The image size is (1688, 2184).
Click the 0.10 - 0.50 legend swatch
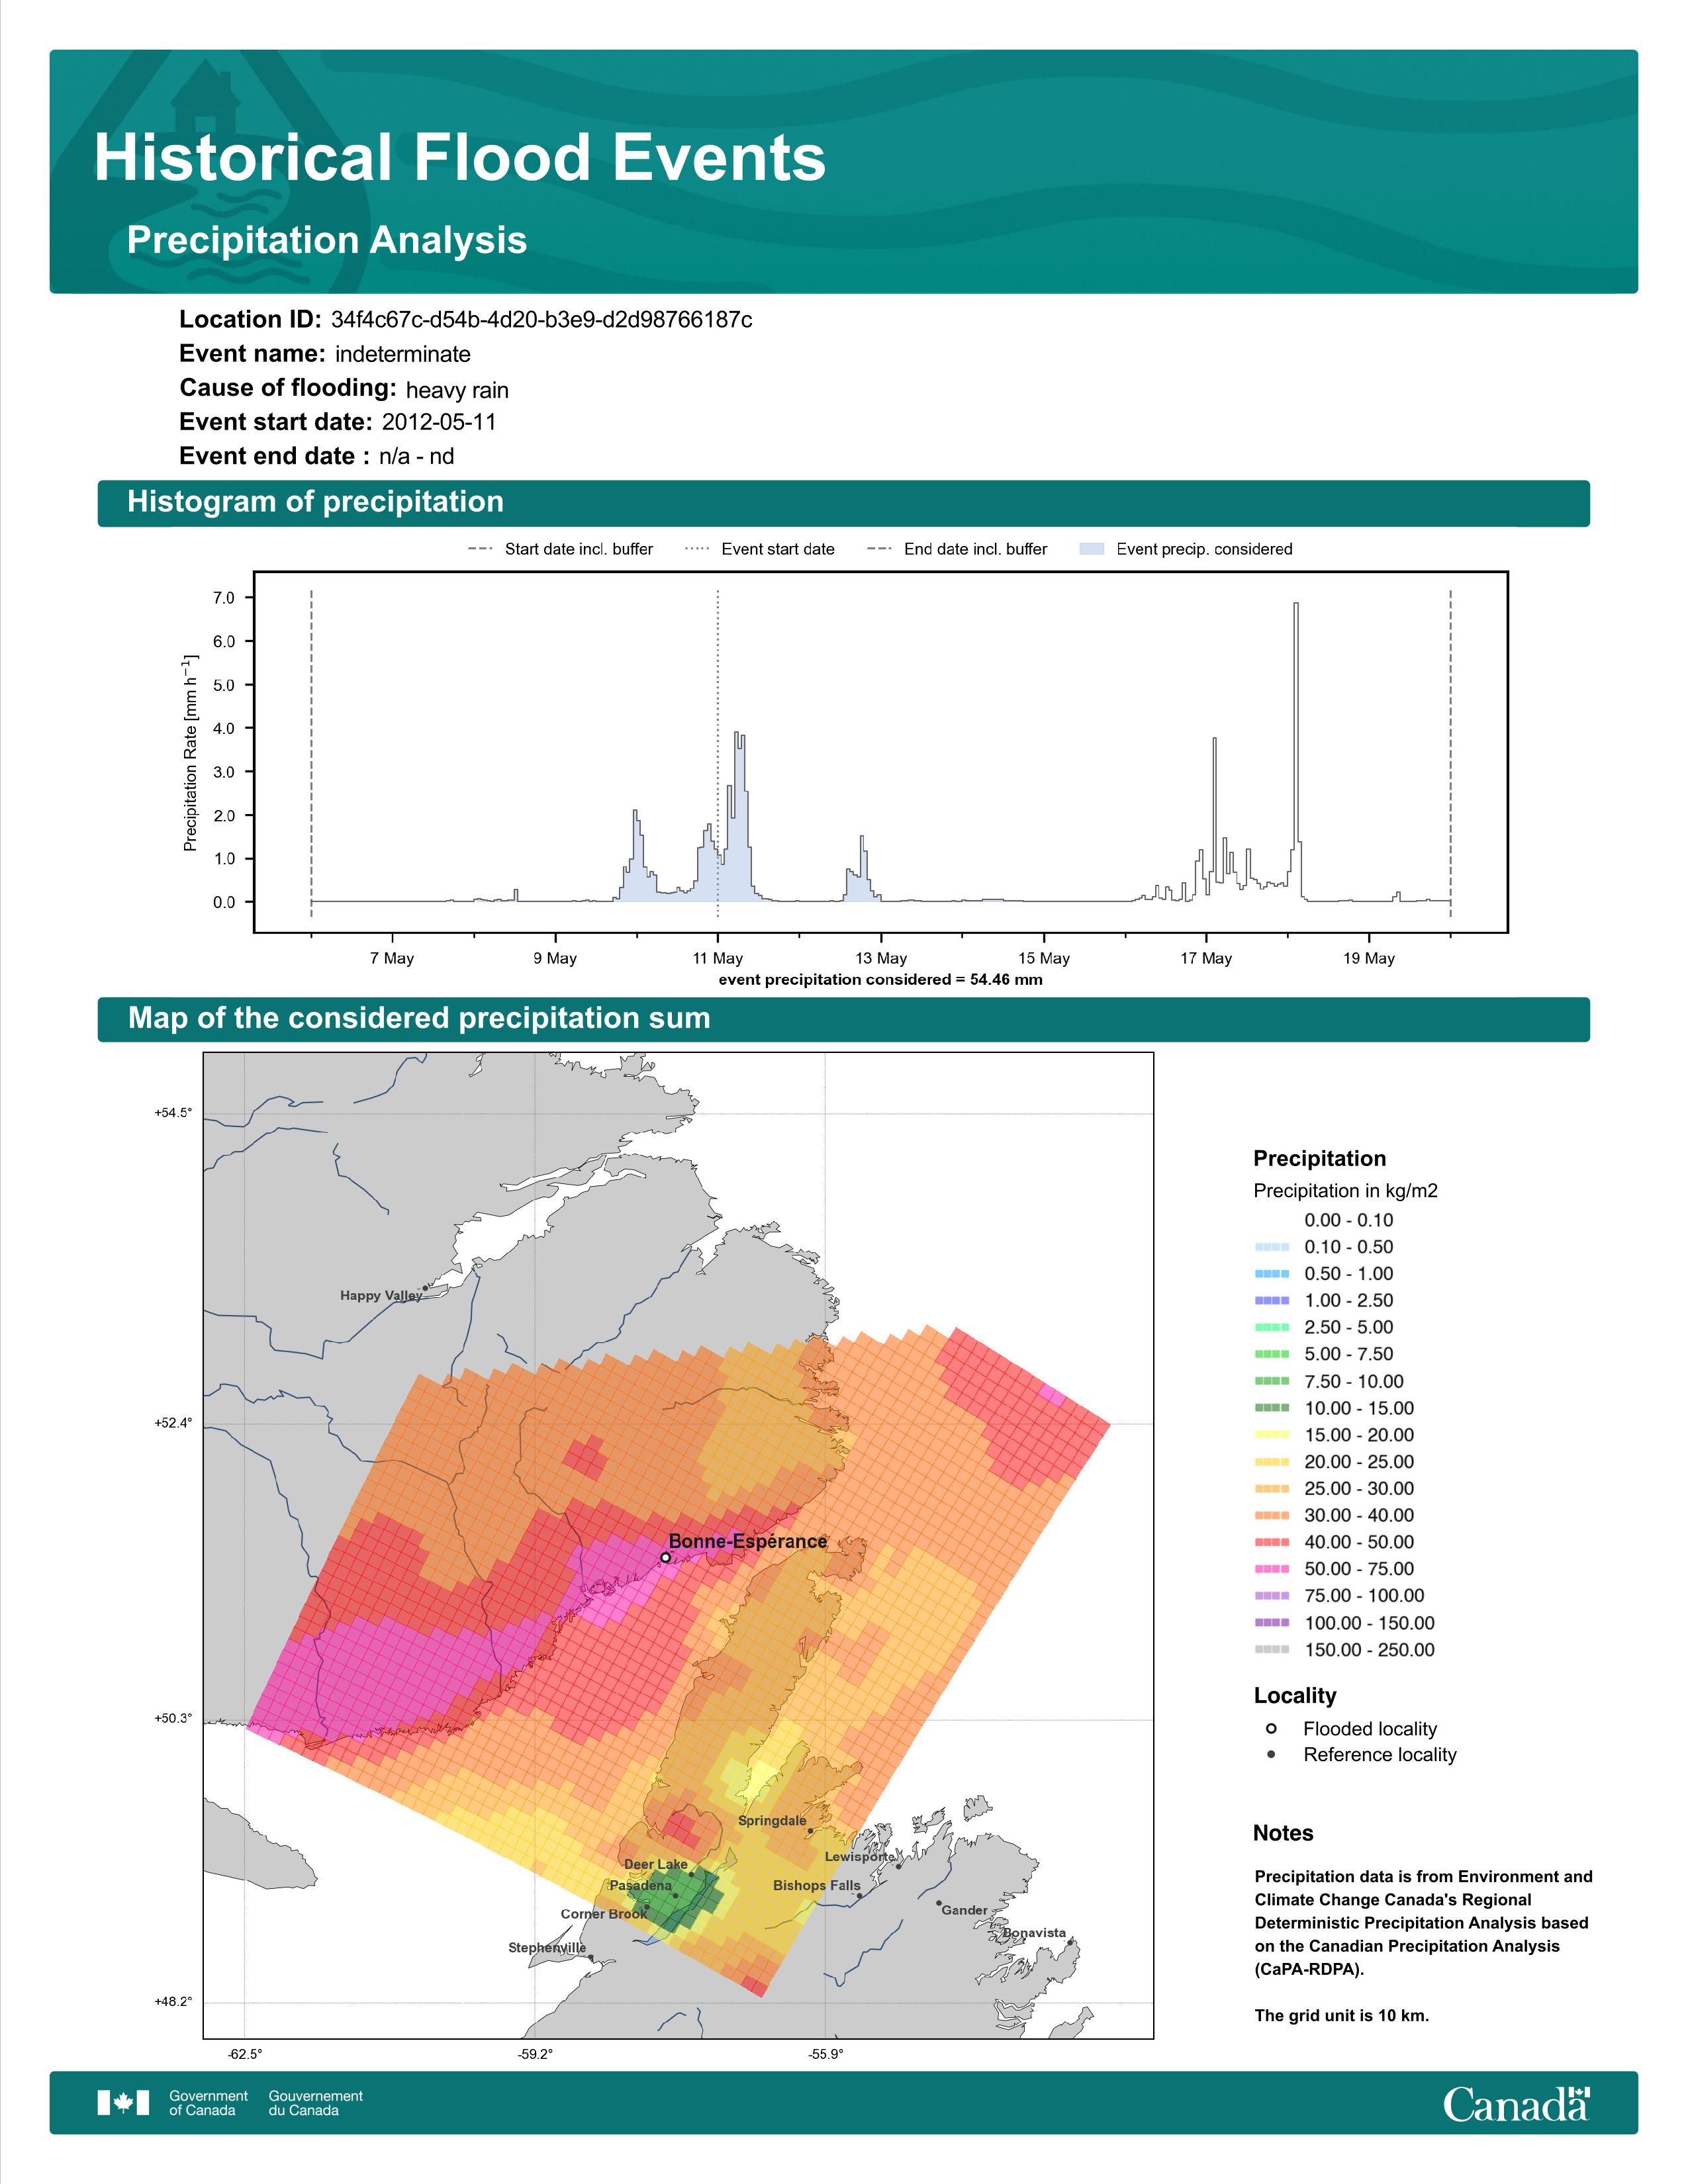[1271, 1247]
